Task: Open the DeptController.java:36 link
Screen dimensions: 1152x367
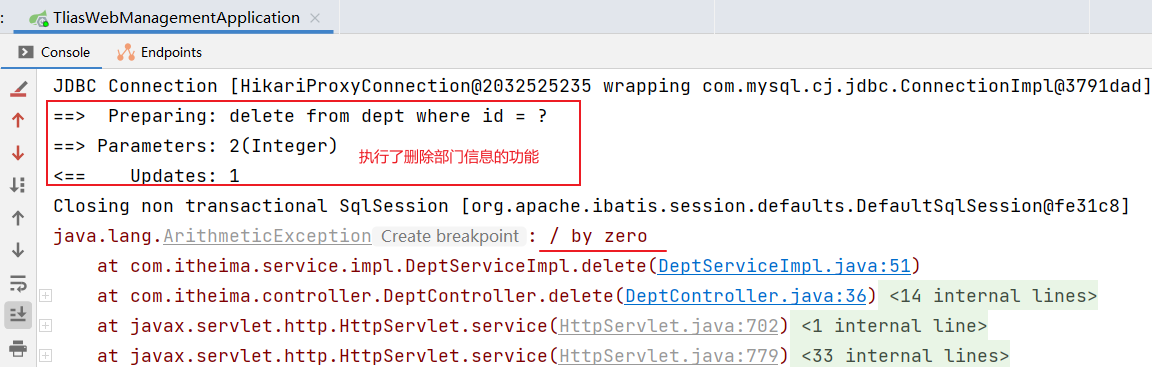Action: point(746,296)
